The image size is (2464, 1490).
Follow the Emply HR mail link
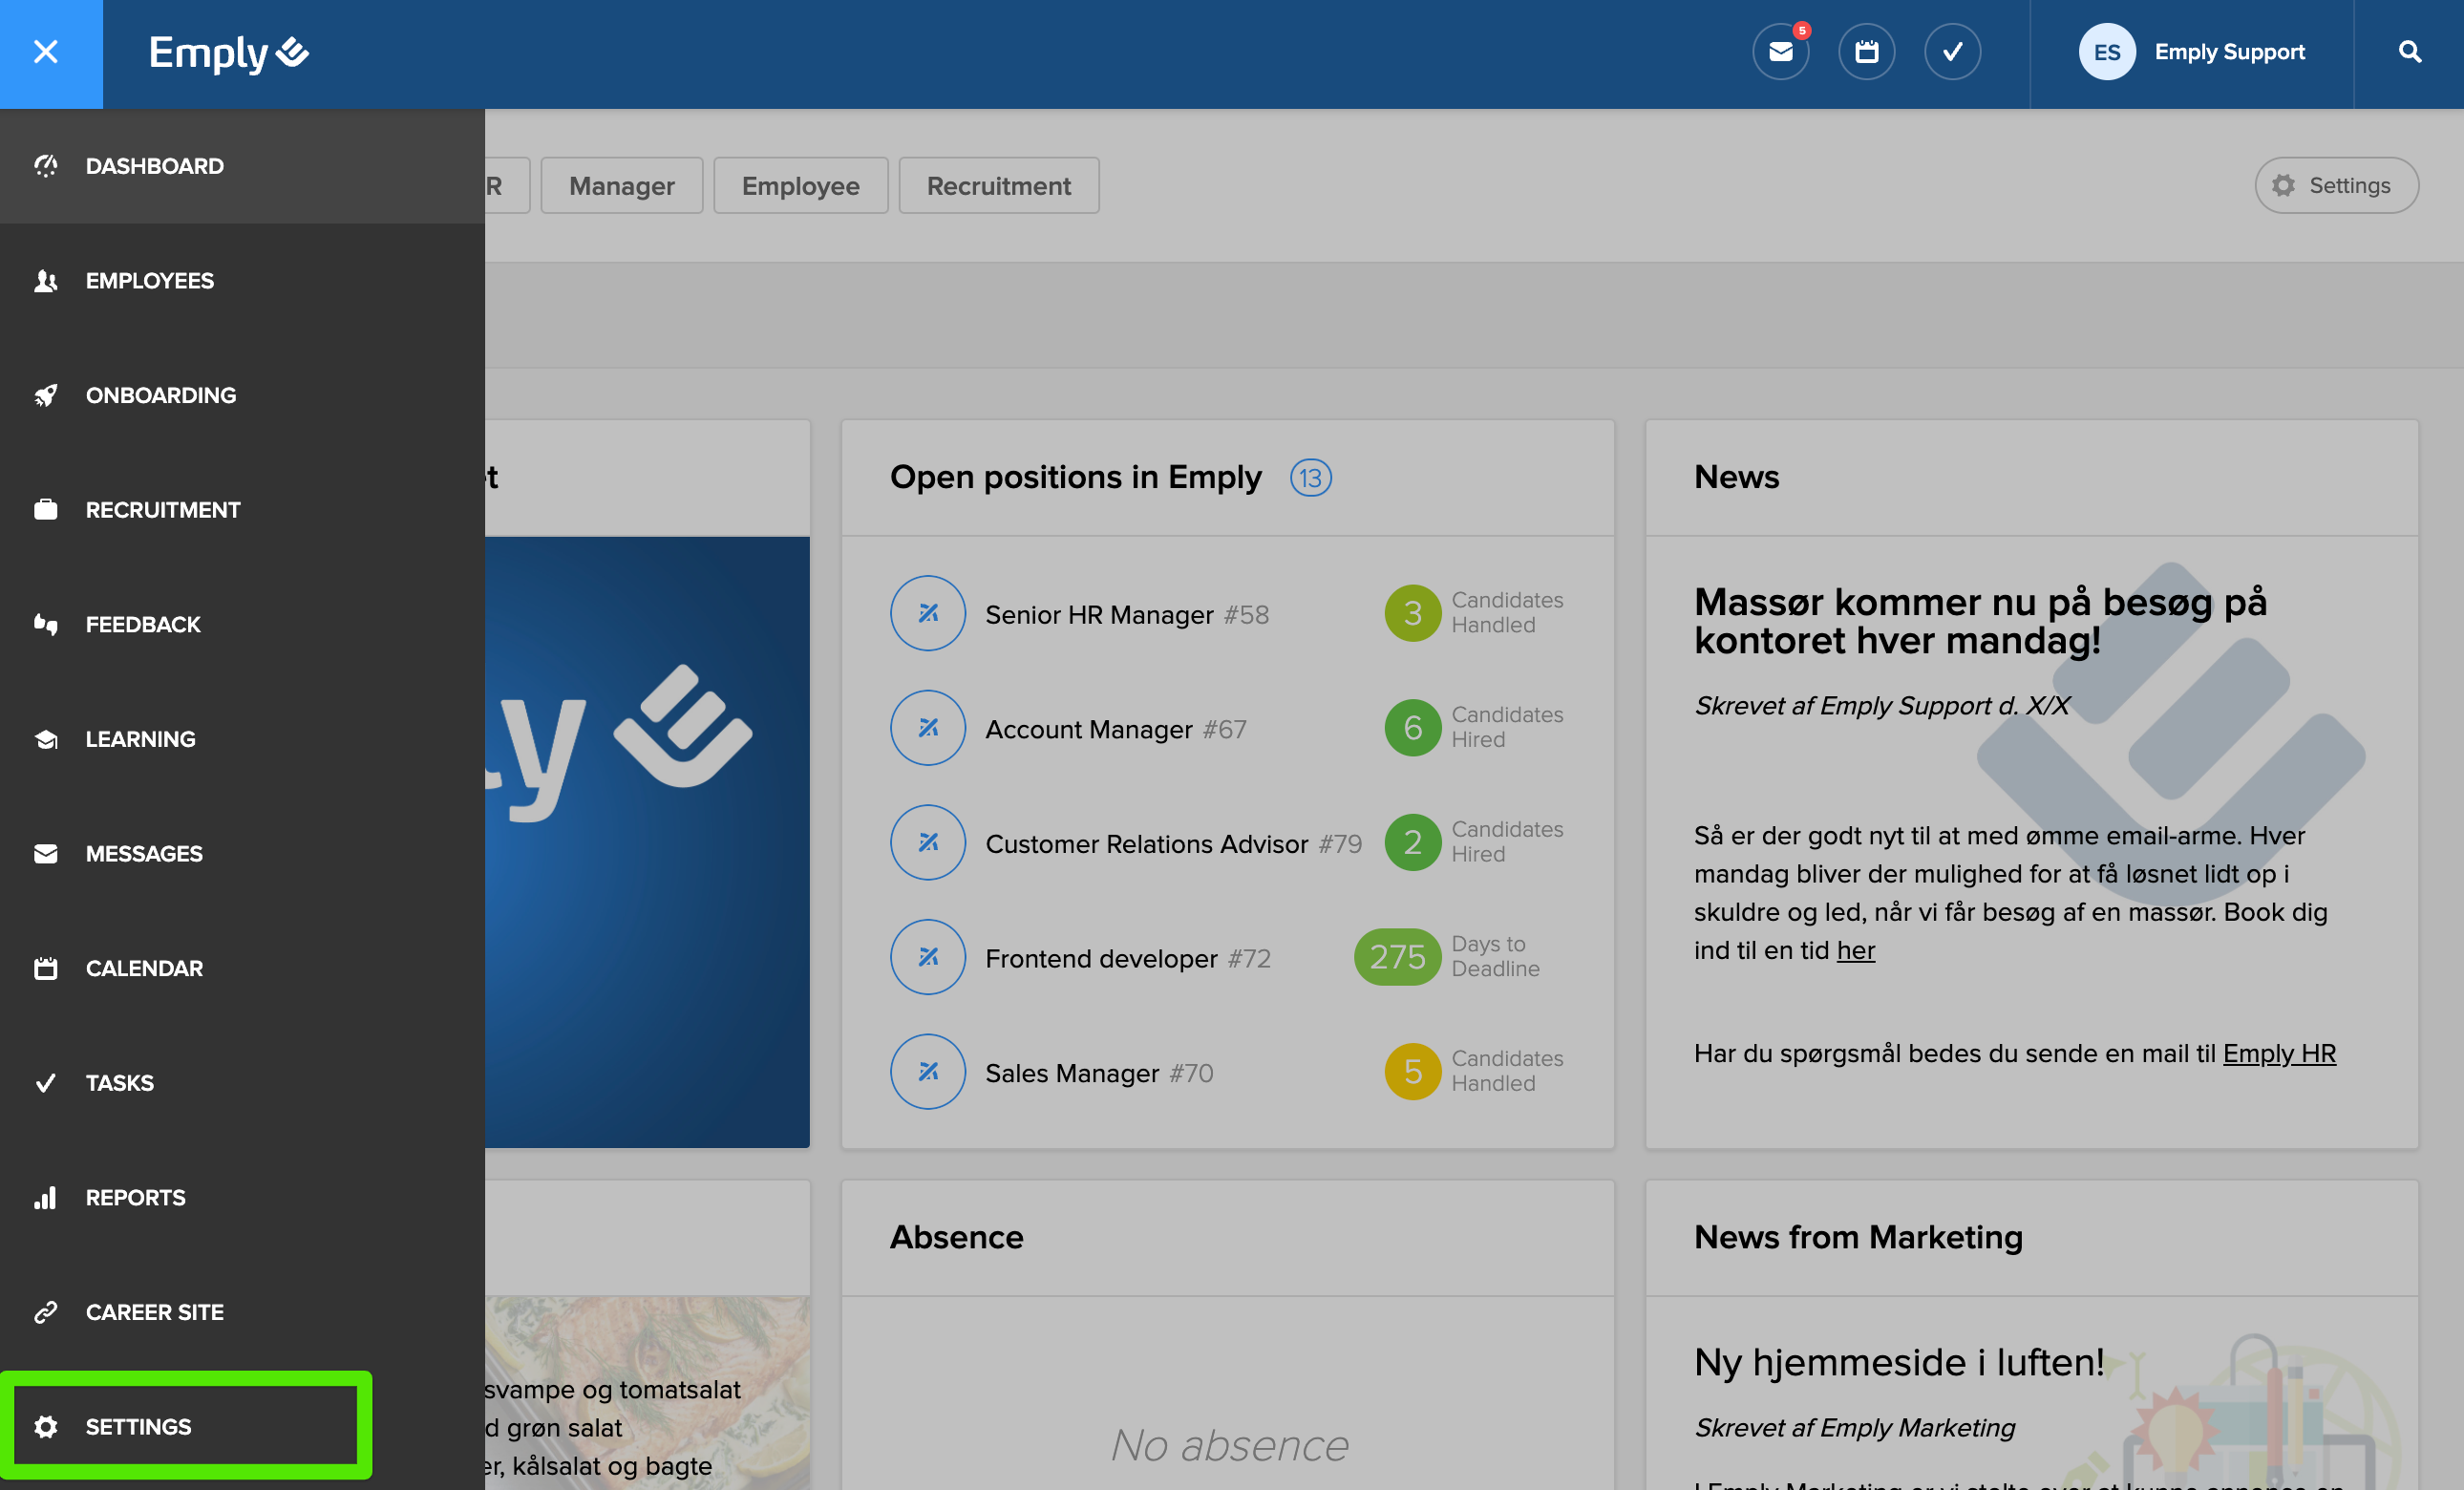pos(2278,1053)
